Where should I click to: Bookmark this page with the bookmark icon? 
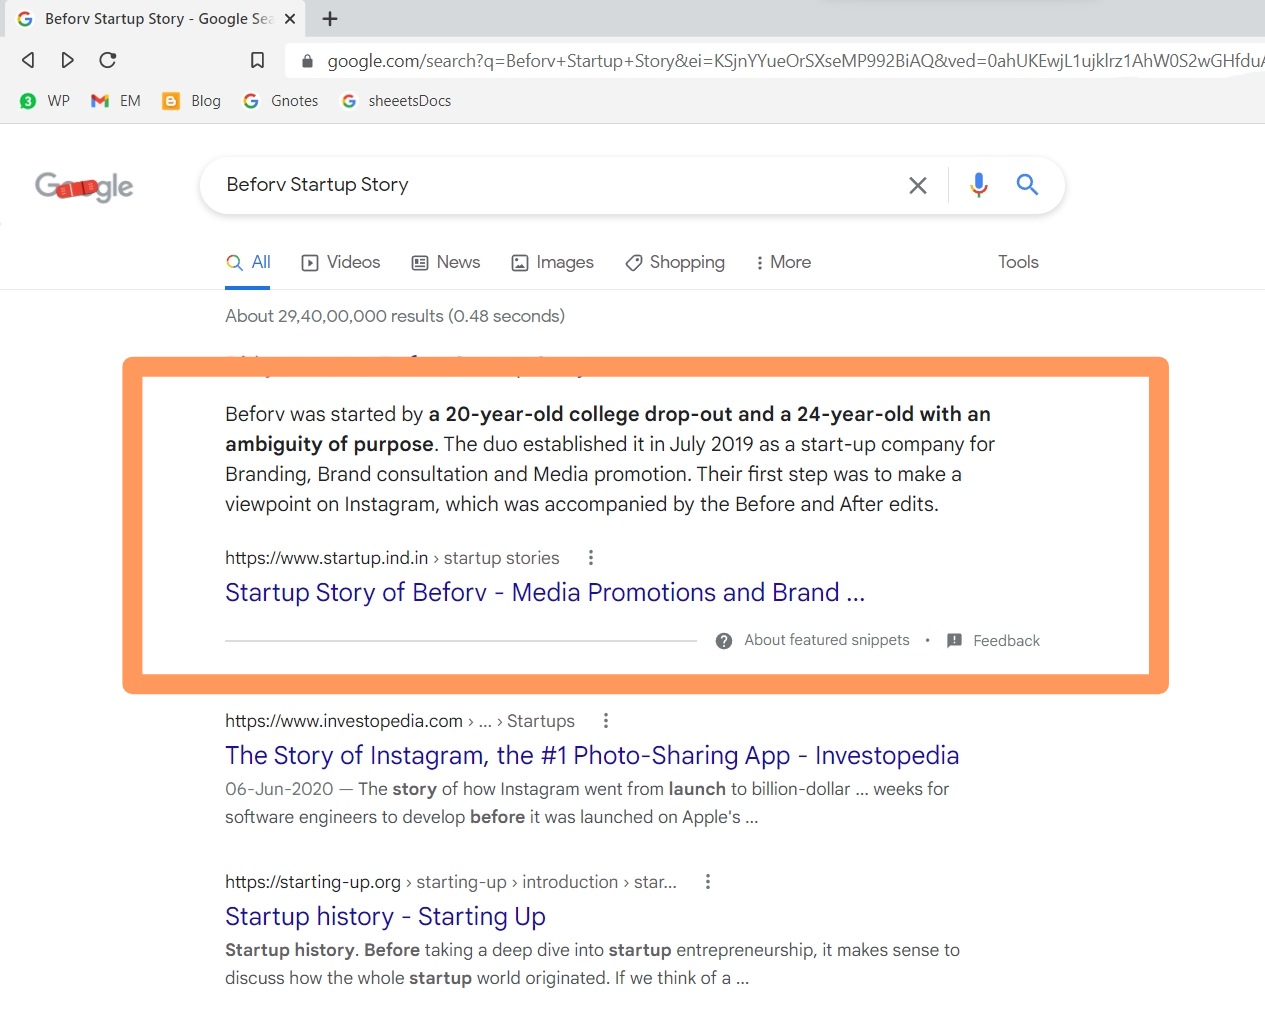[x=257, y=60]
